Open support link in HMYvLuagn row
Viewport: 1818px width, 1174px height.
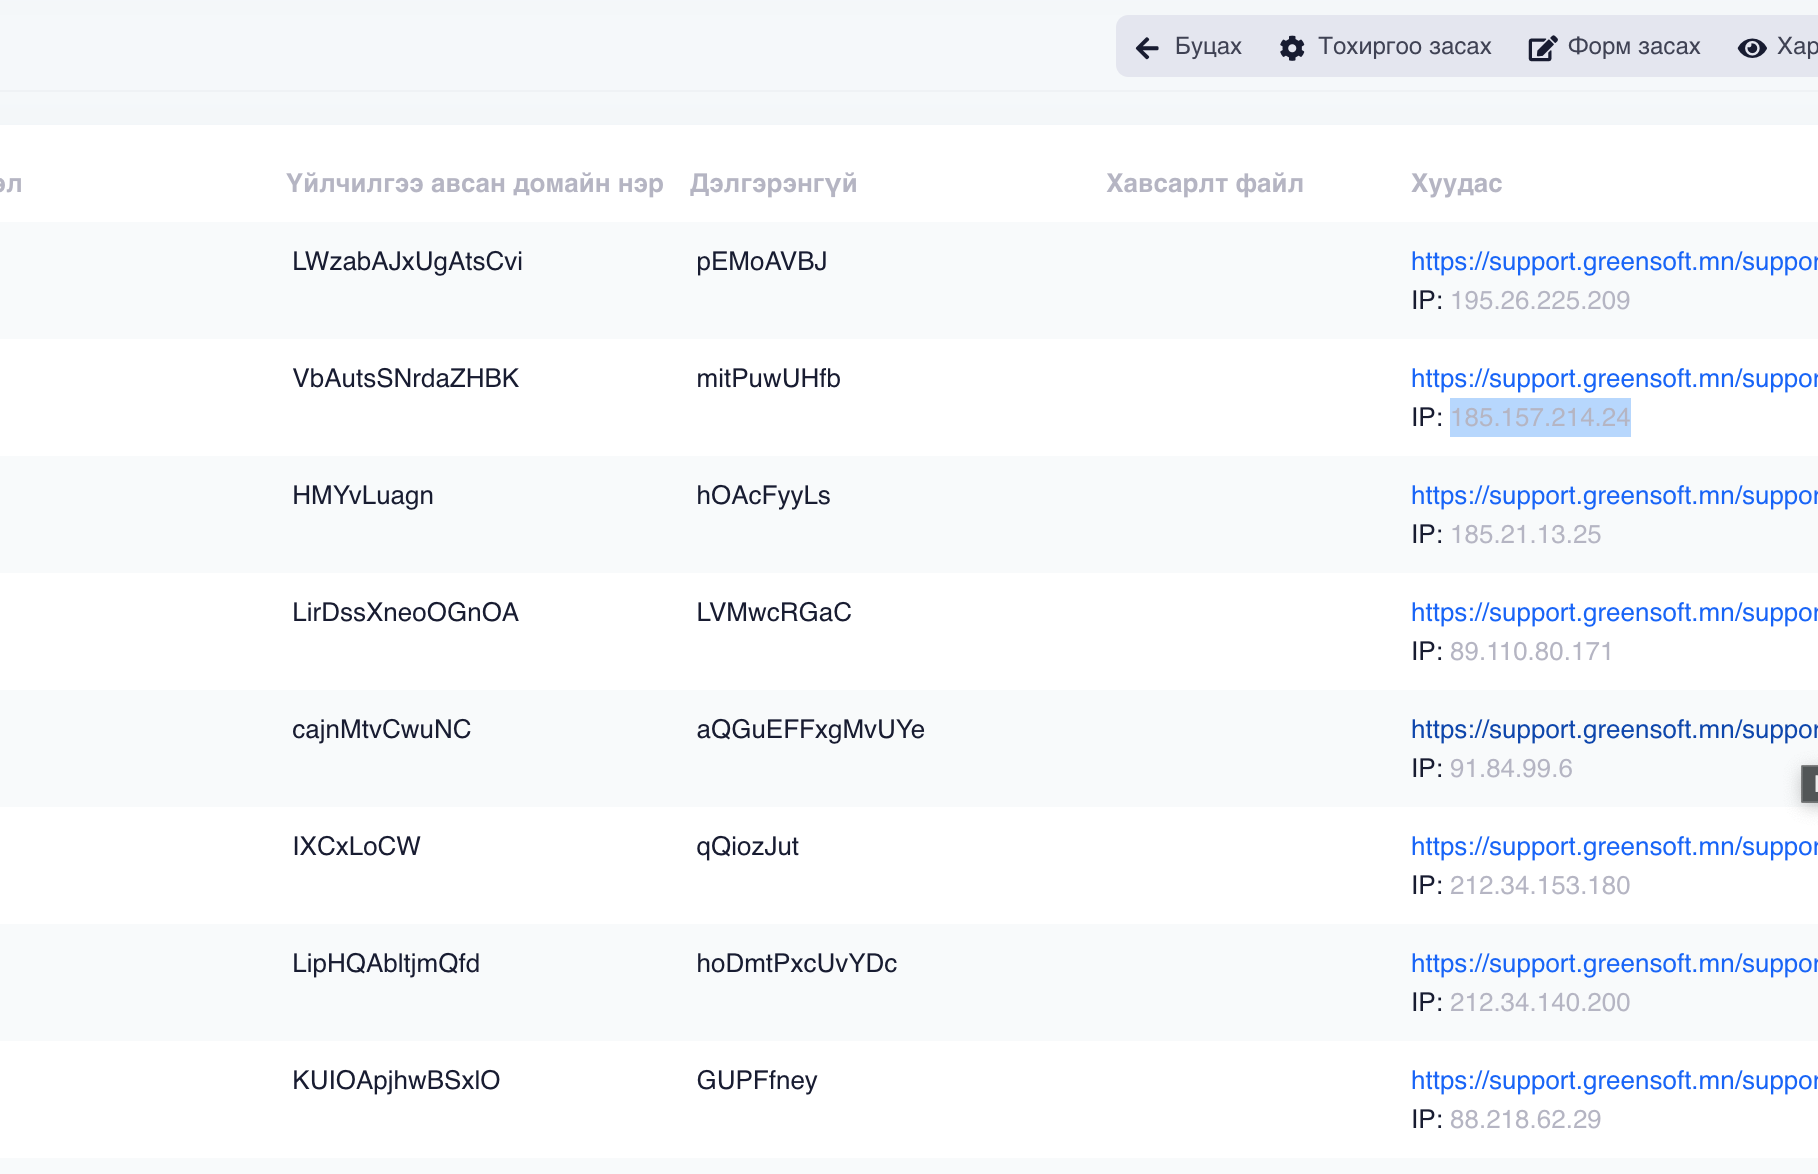[1612, 495]
